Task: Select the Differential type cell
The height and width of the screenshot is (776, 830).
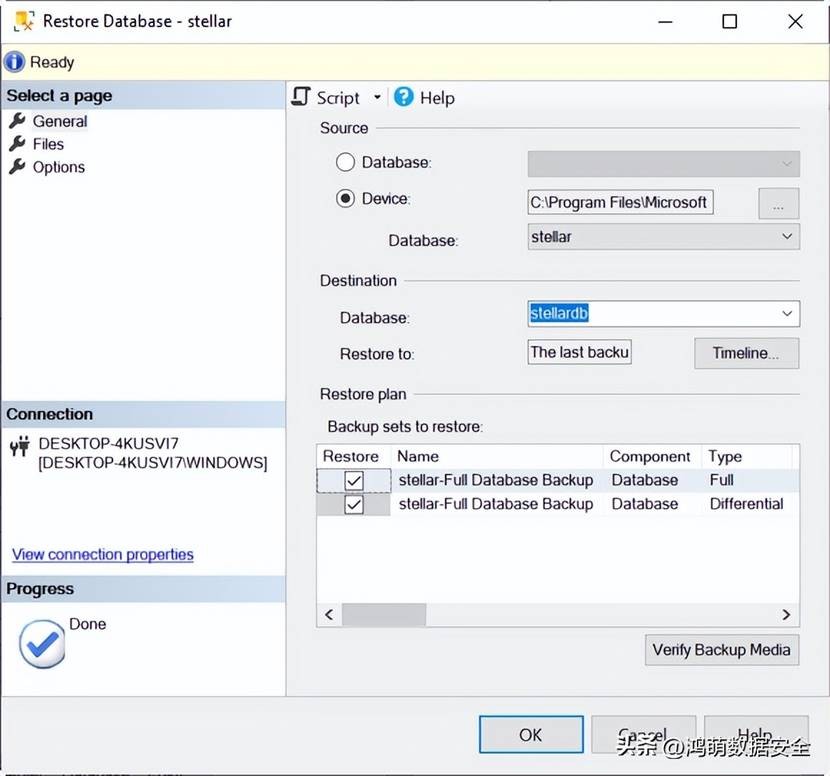Action: pyautogui.click(x=746, y=503)
